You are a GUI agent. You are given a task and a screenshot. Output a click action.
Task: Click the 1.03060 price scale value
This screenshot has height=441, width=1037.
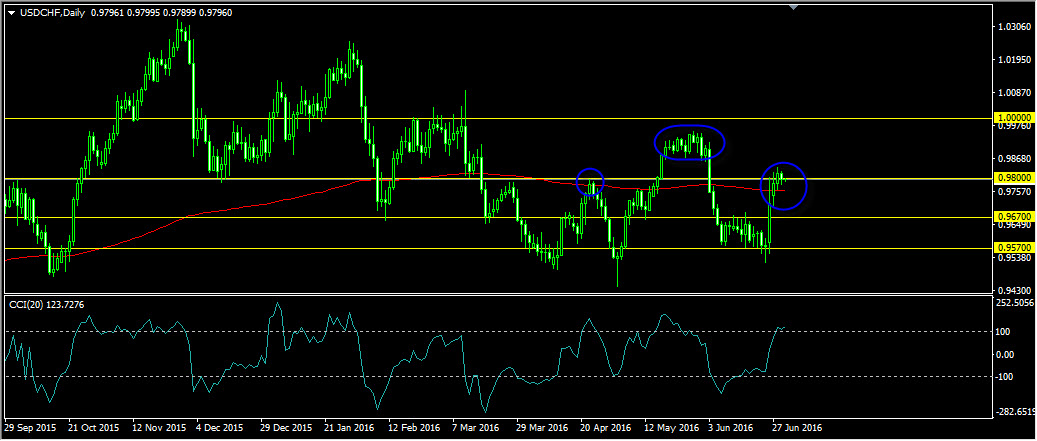tap(1014, 28)
